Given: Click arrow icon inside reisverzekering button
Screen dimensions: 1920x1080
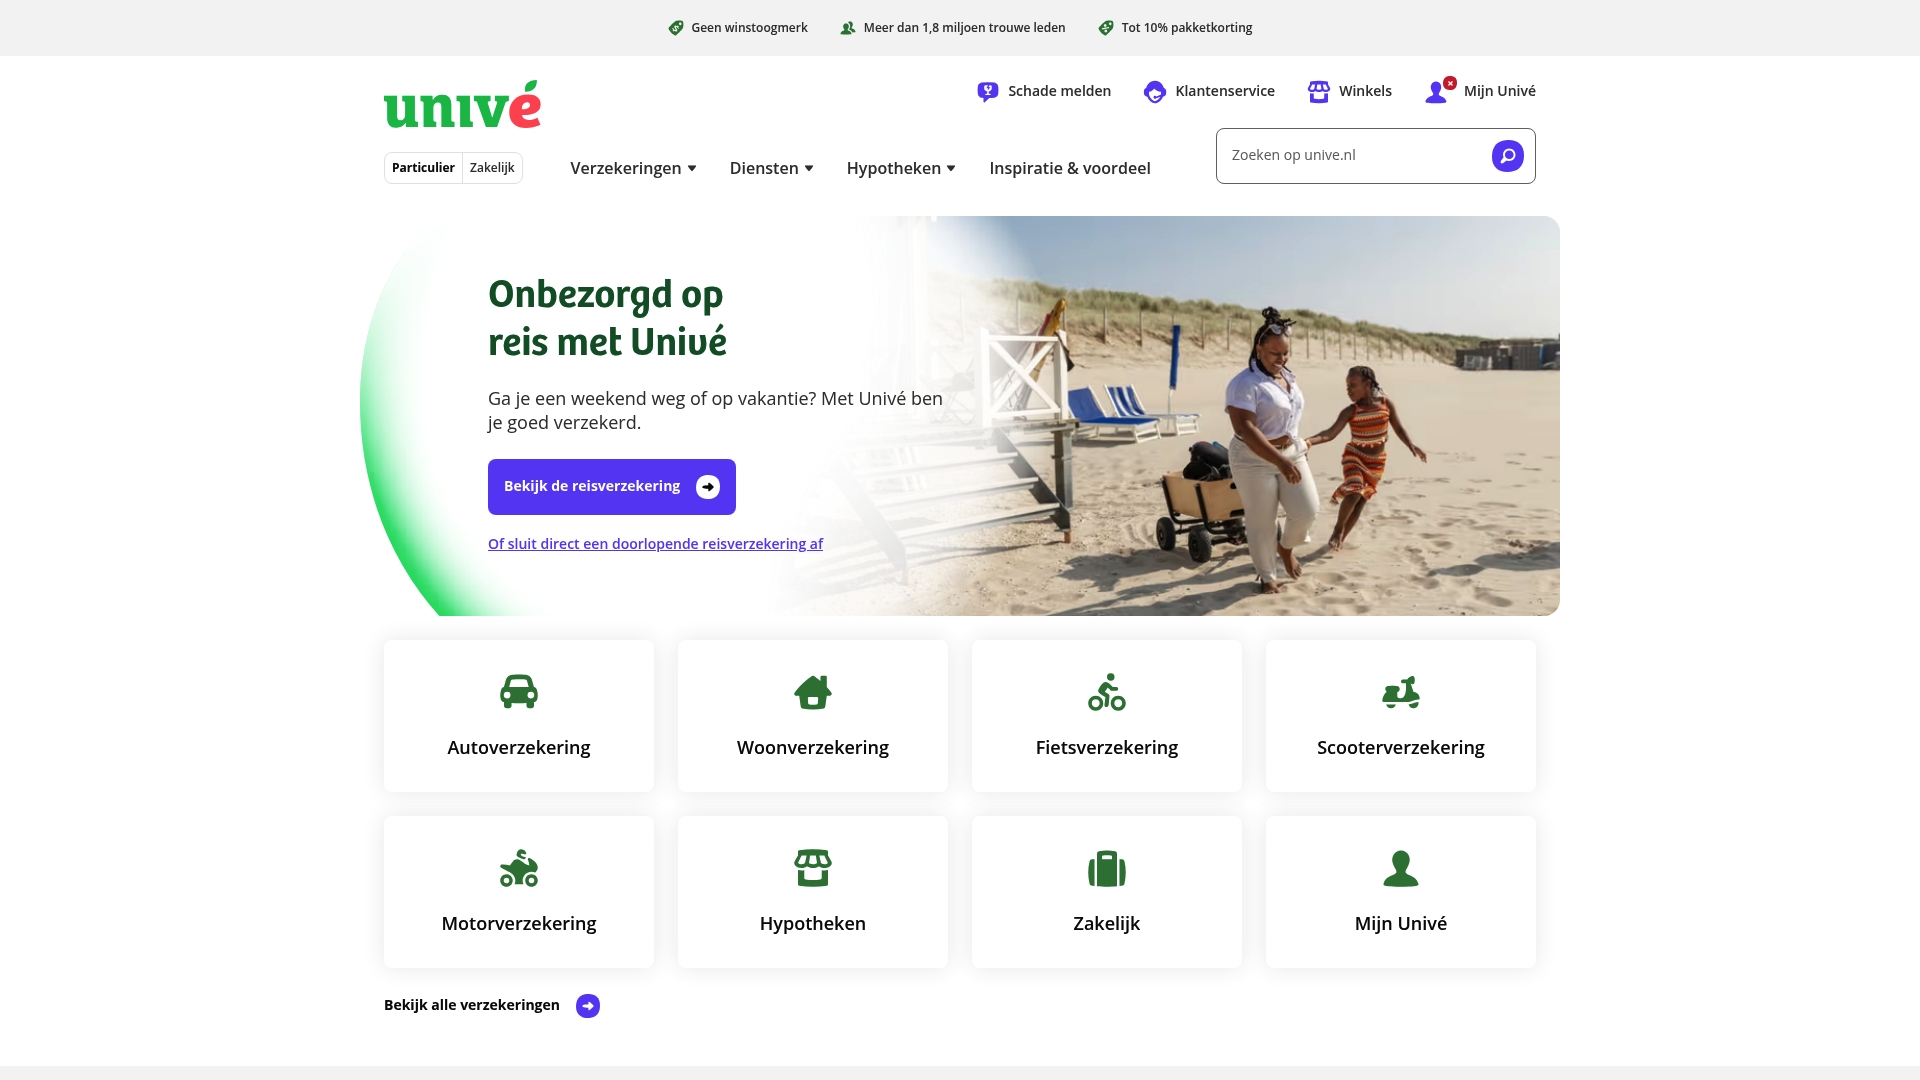Looking at the screenshot, I should click(x=708, y=487).
